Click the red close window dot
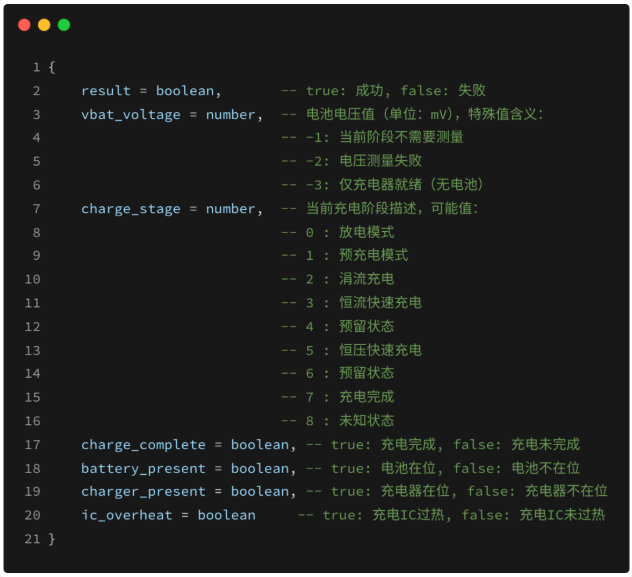632x577 pixels. point(24,25)
